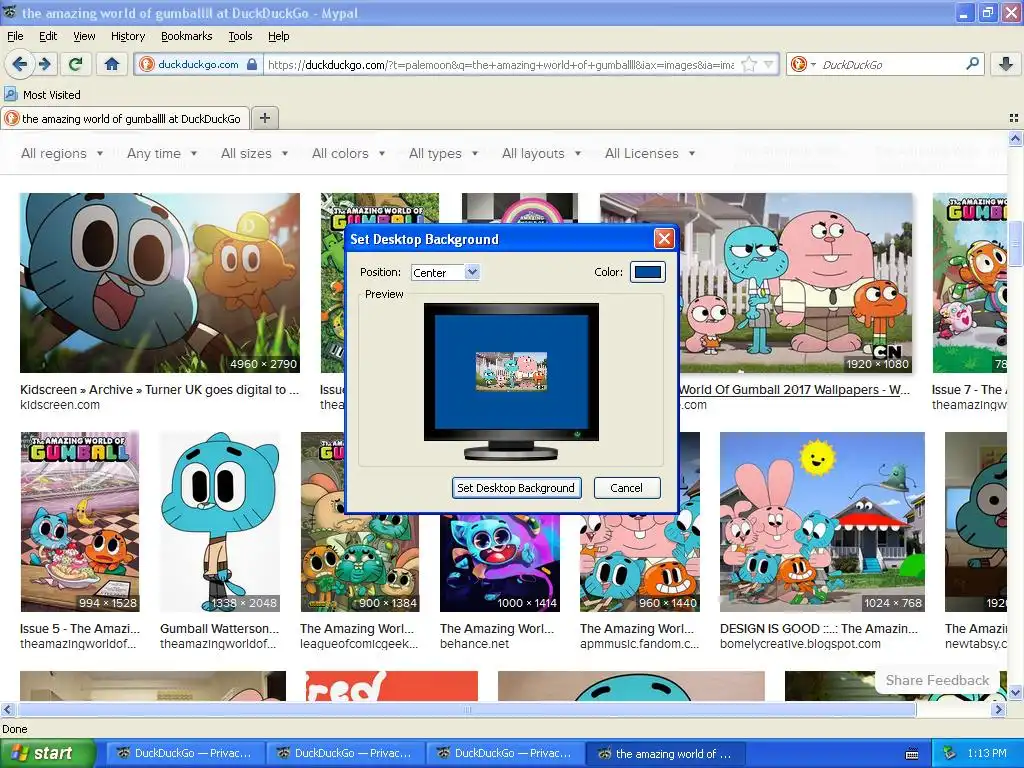
Task: Open the Most Visited bookmarks folder
Action: [x=42, y=95]
